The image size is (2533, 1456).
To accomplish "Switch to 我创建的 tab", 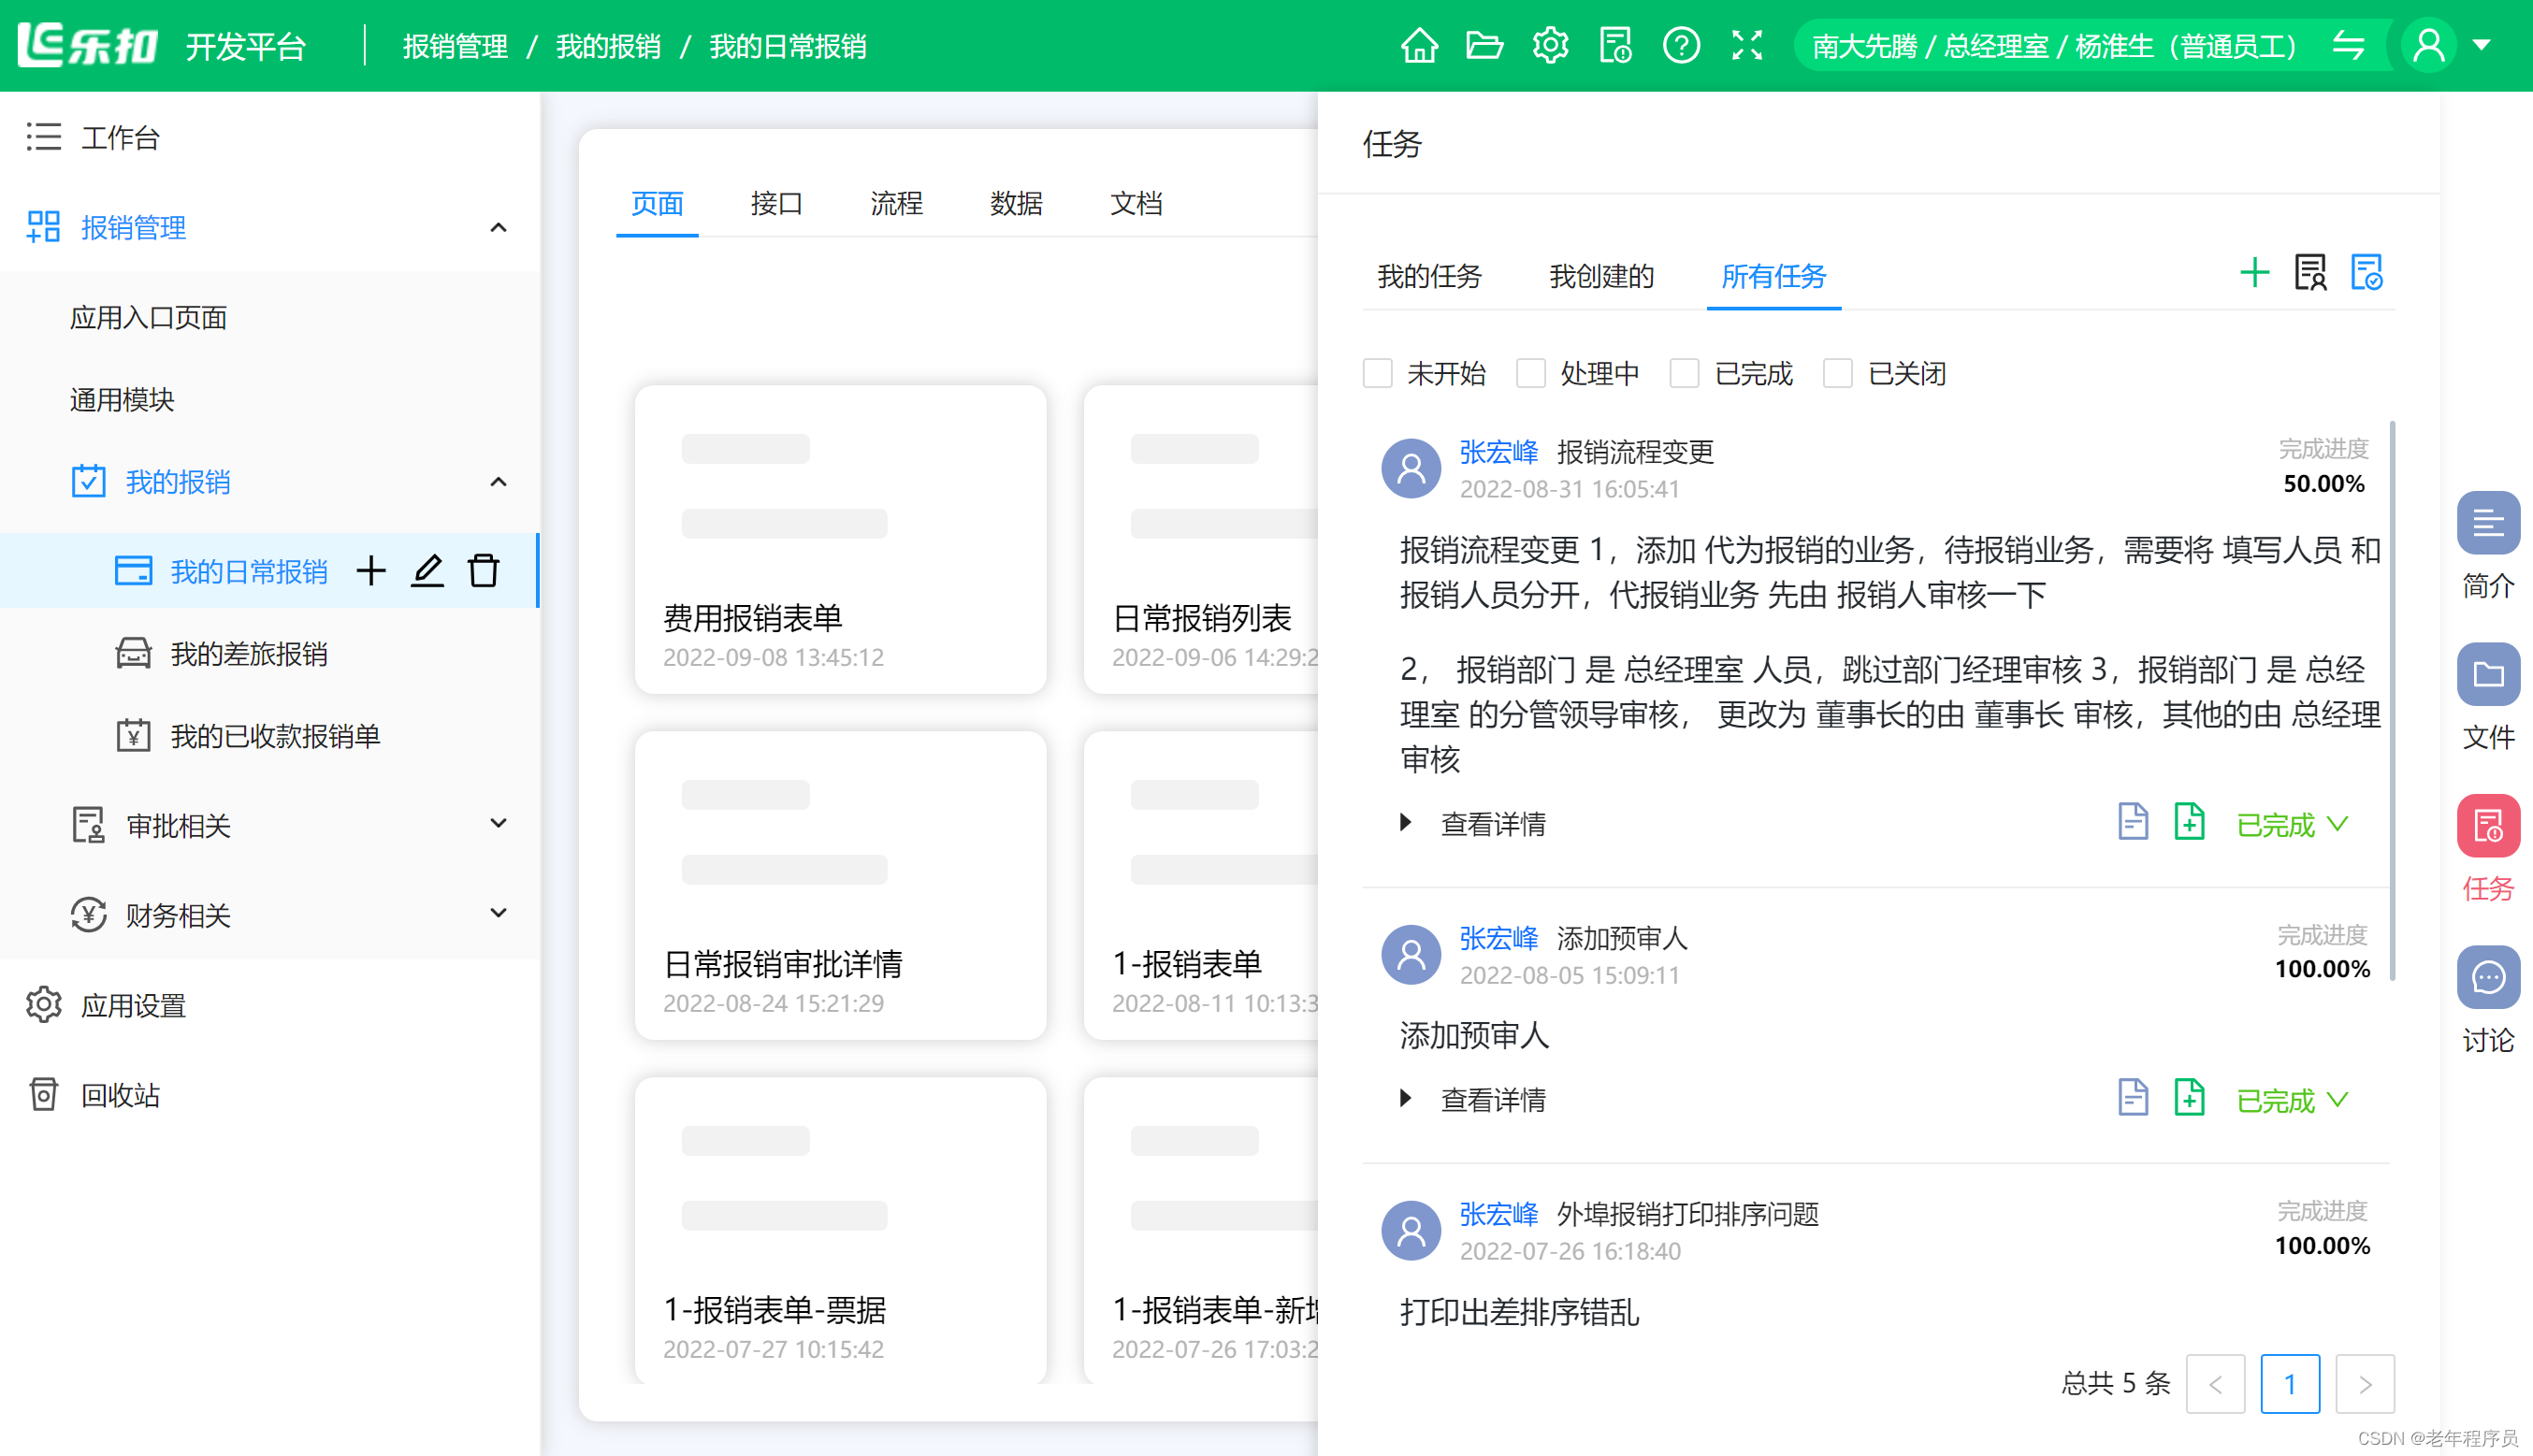I will click(1601, 276).
